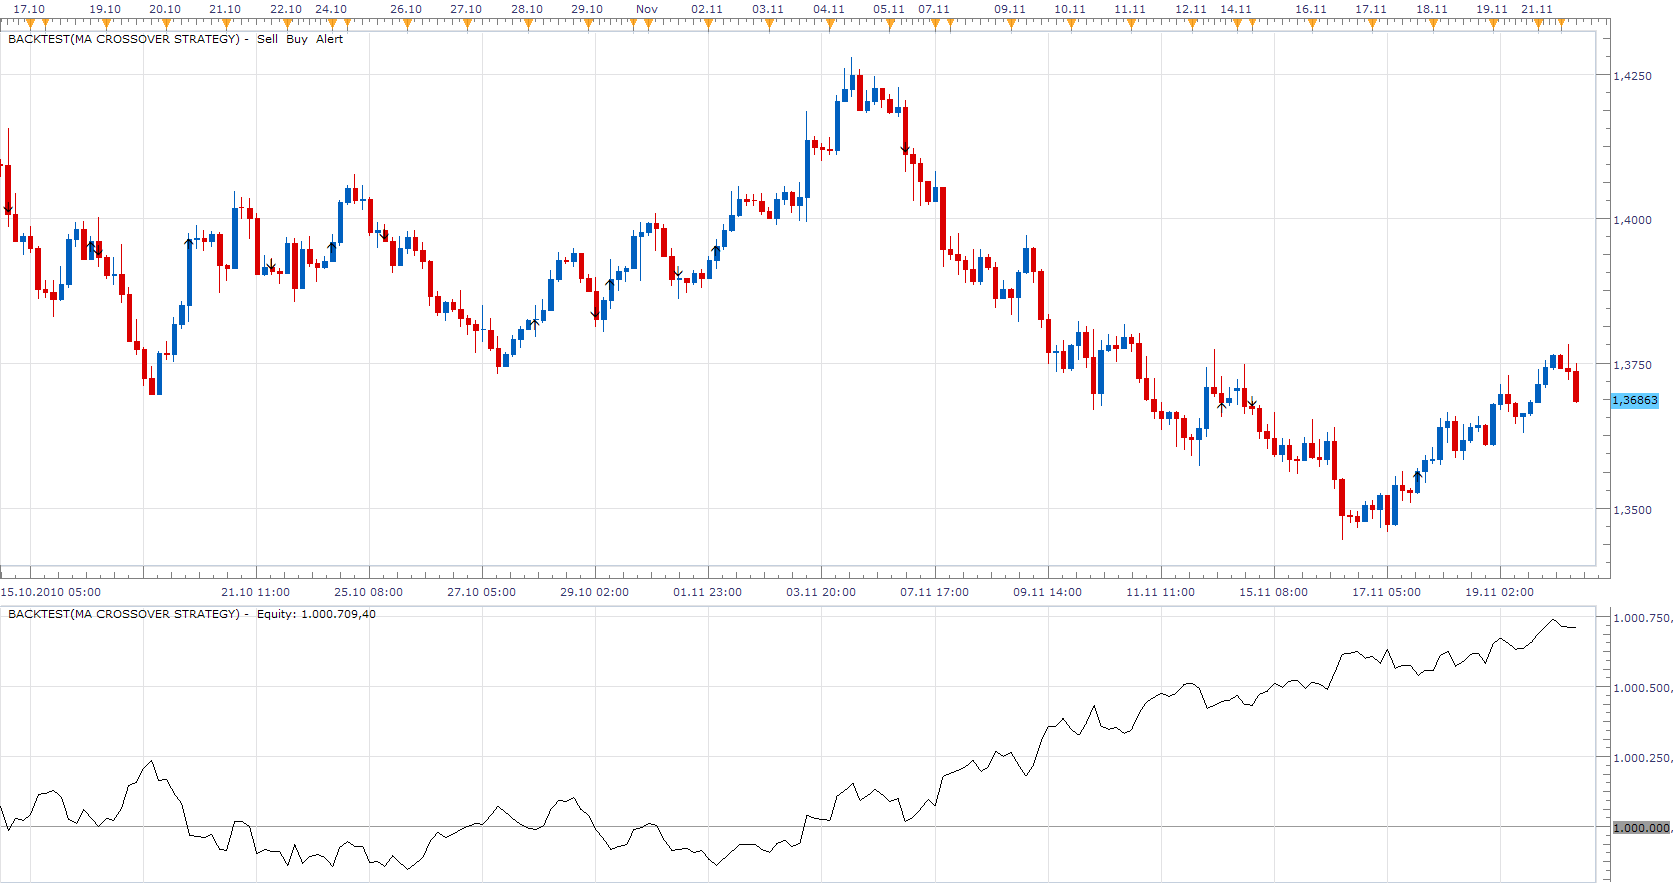Select the sell arrow at chart's left edge
The height and width of the screenshot is (883, 1674).
[8, 209]
